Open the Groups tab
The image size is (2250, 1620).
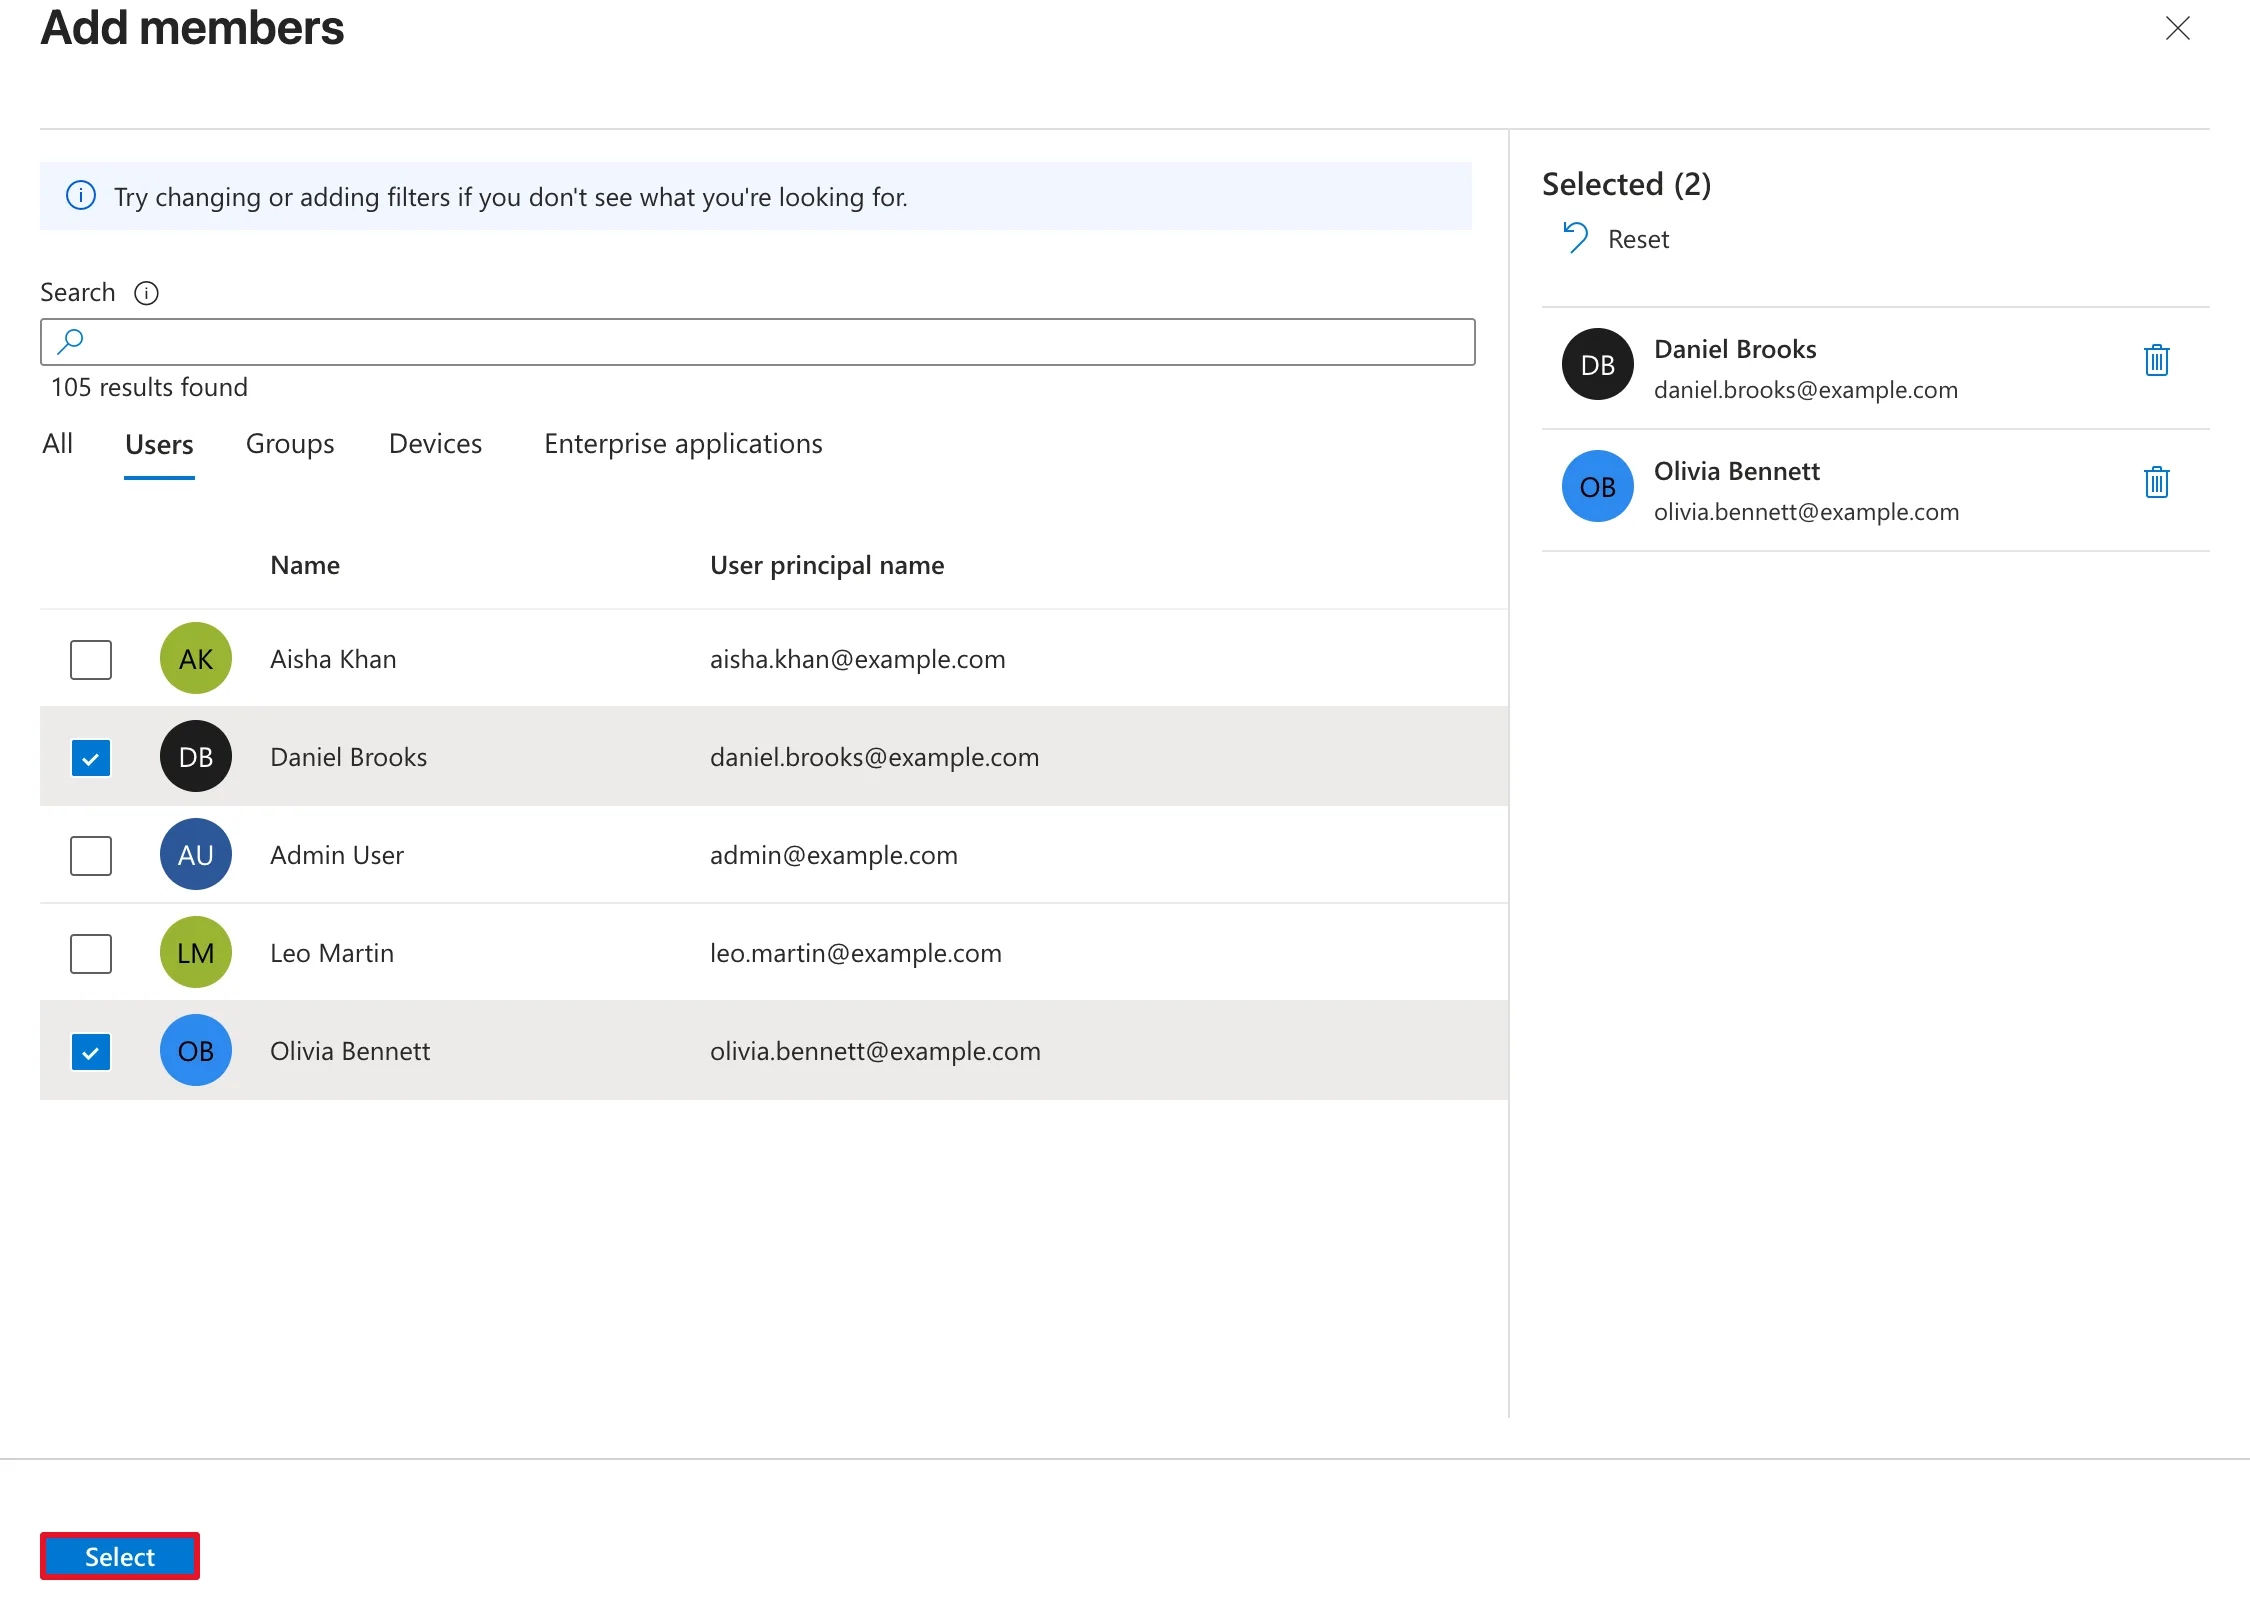pyautogui.click(x=290, y=443)
